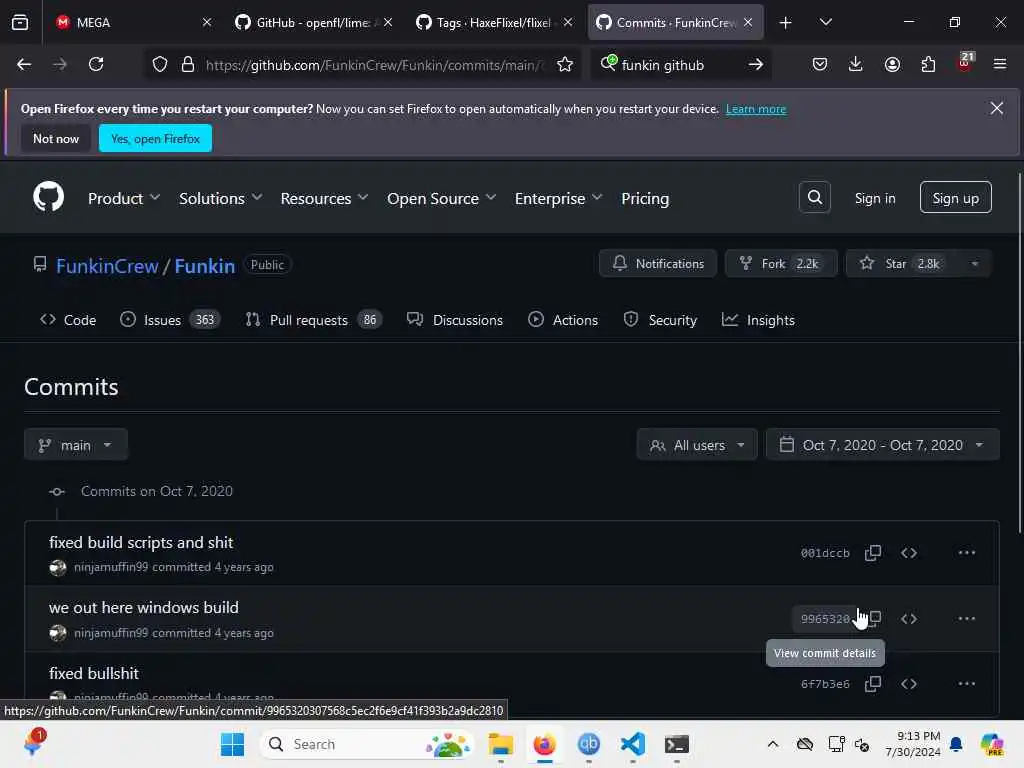The width and height of the screenshot is (1024, 768).
Task: Open File Explorer from taskbar
Action: (x=501, y=744)
